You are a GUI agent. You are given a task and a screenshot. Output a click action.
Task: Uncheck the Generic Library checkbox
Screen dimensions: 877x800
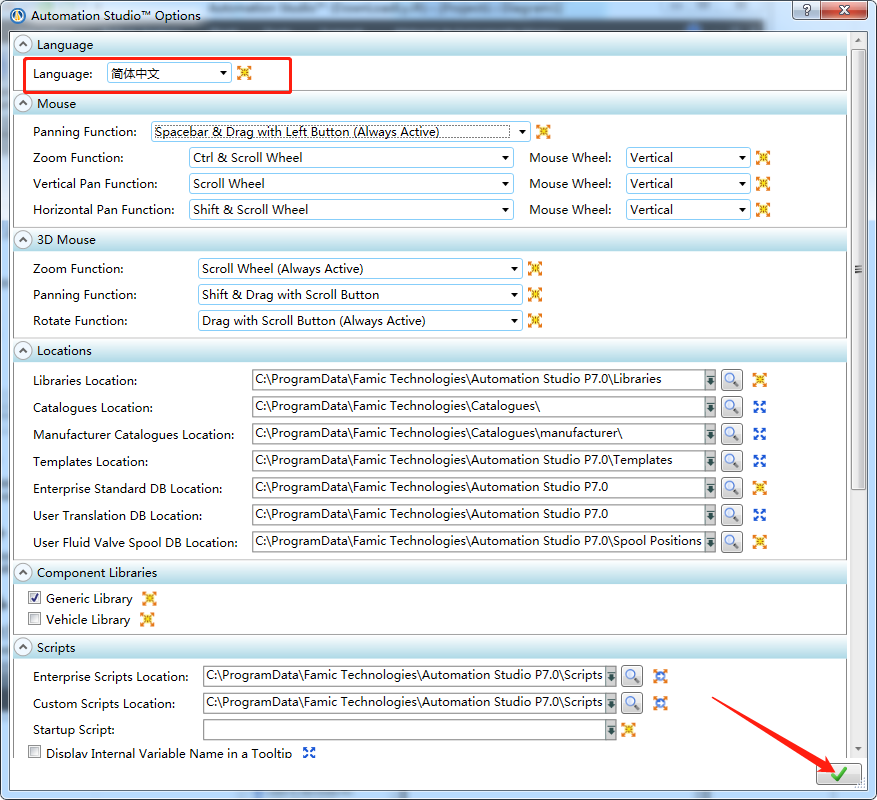click(x=35, y=598)
